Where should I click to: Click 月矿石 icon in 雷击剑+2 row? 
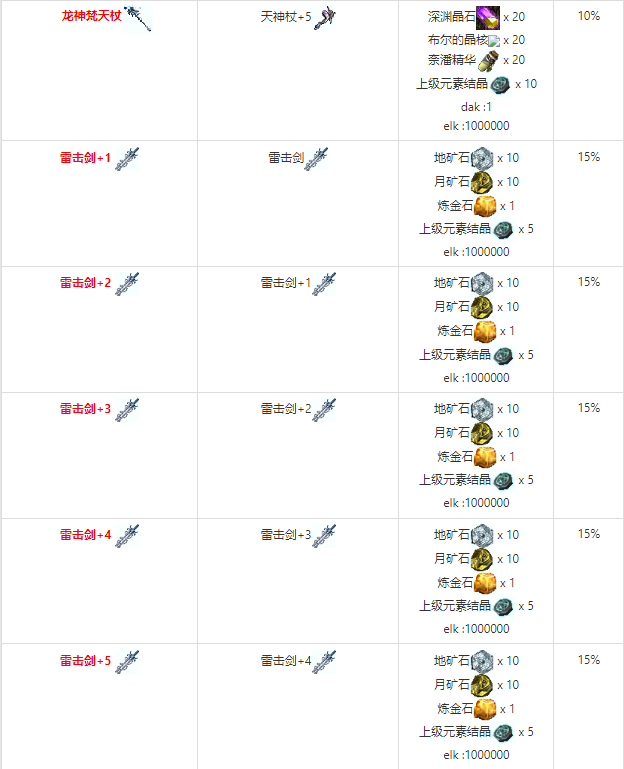coord(482,308)
